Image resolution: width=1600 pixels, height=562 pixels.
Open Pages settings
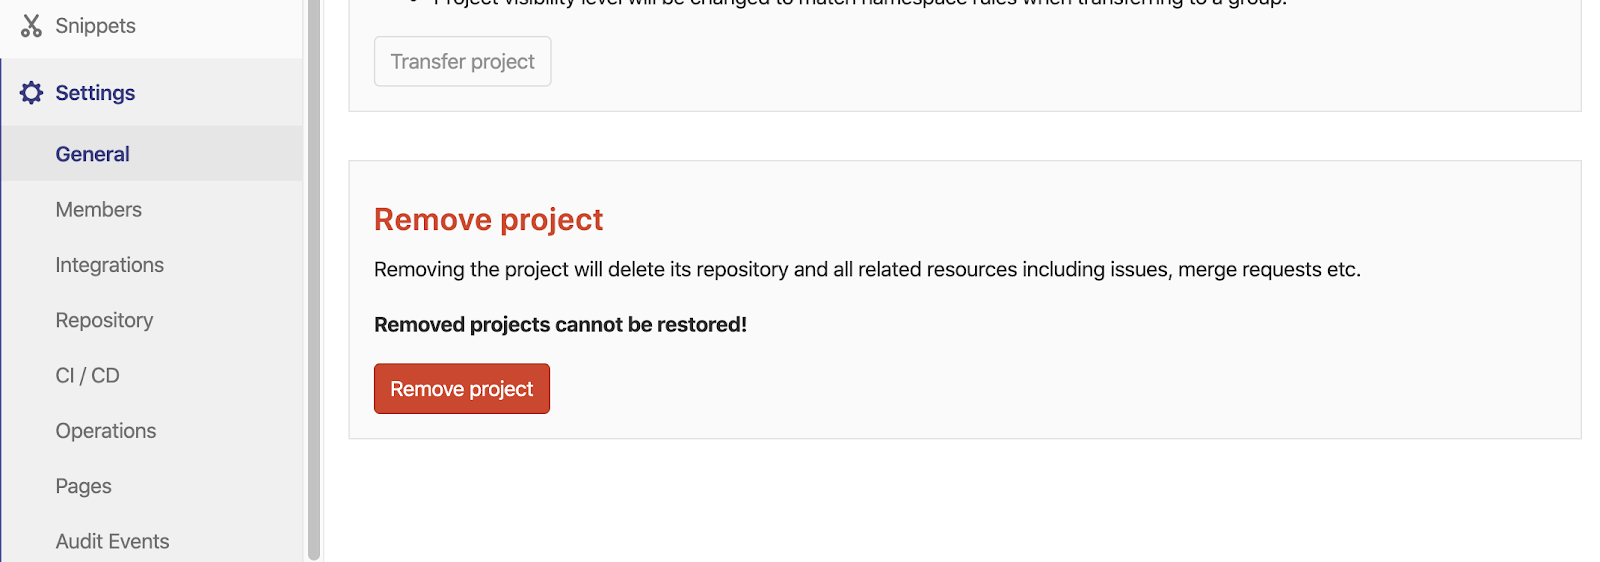coord(83,486)
